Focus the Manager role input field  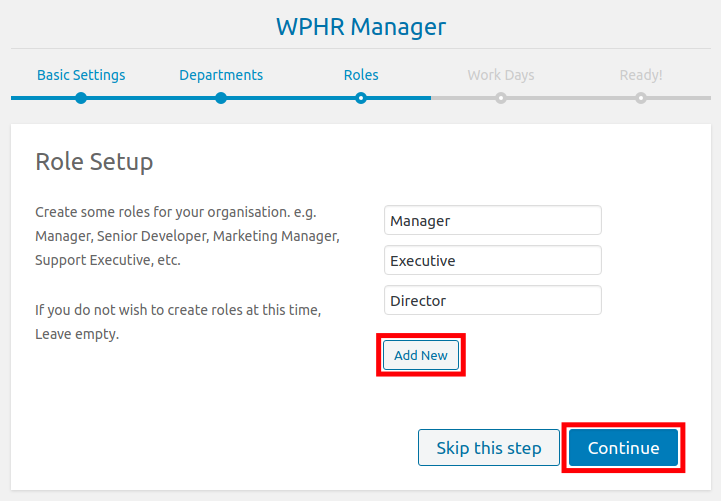492,220
